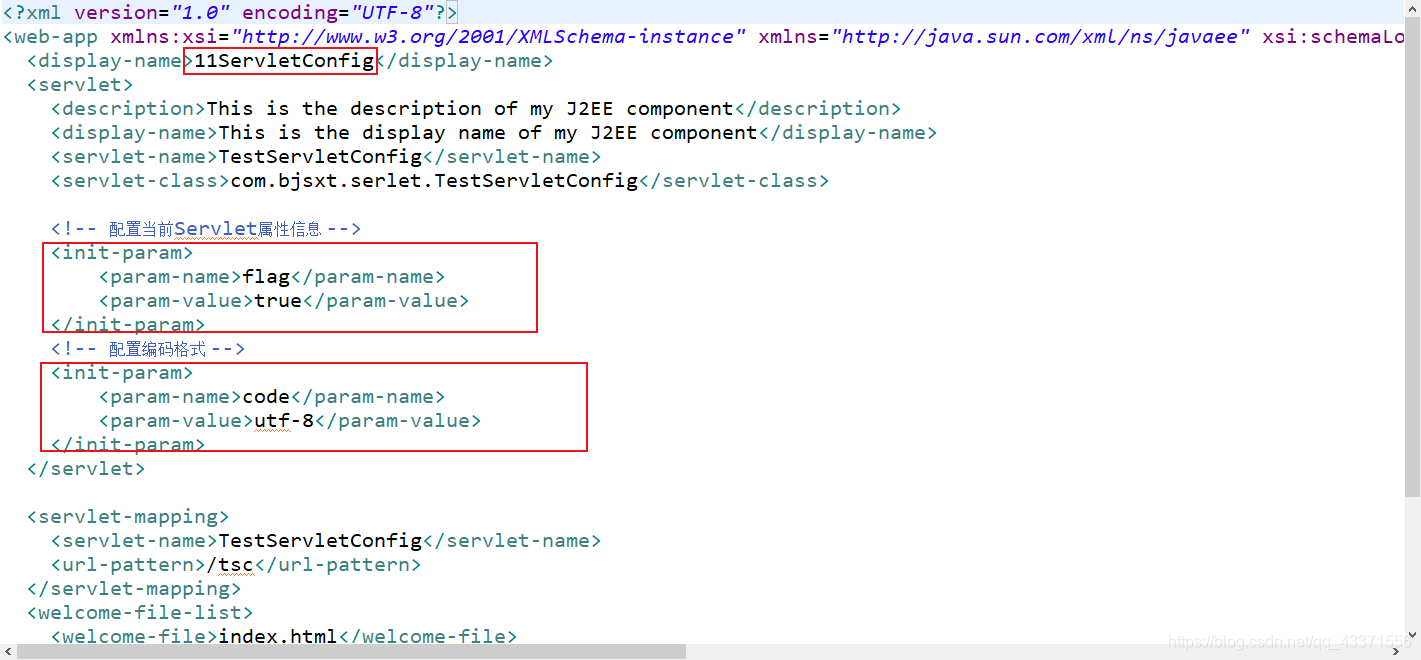Click the param-value utf-8
Viewport: 1421px width, 660px height.
pos(284,421)
